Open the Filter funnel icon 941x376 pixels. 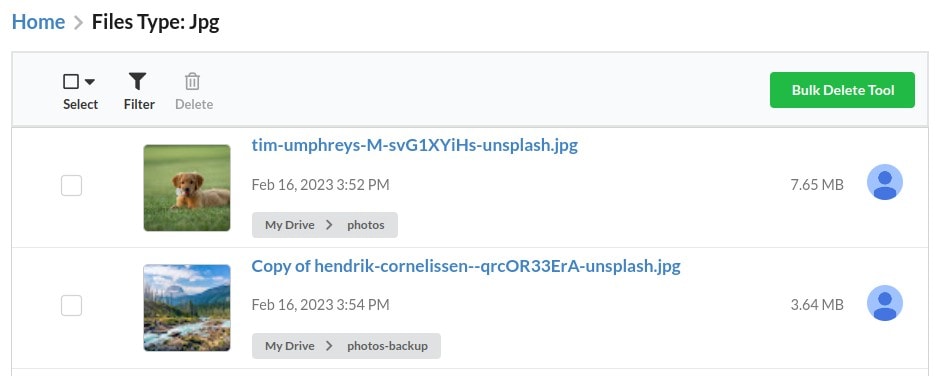[x=137, y=81]
